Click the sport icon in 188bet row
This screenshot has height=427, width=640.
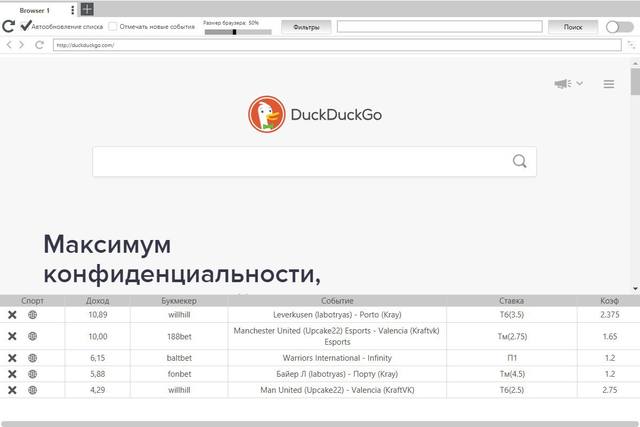[x=32, y=336]
